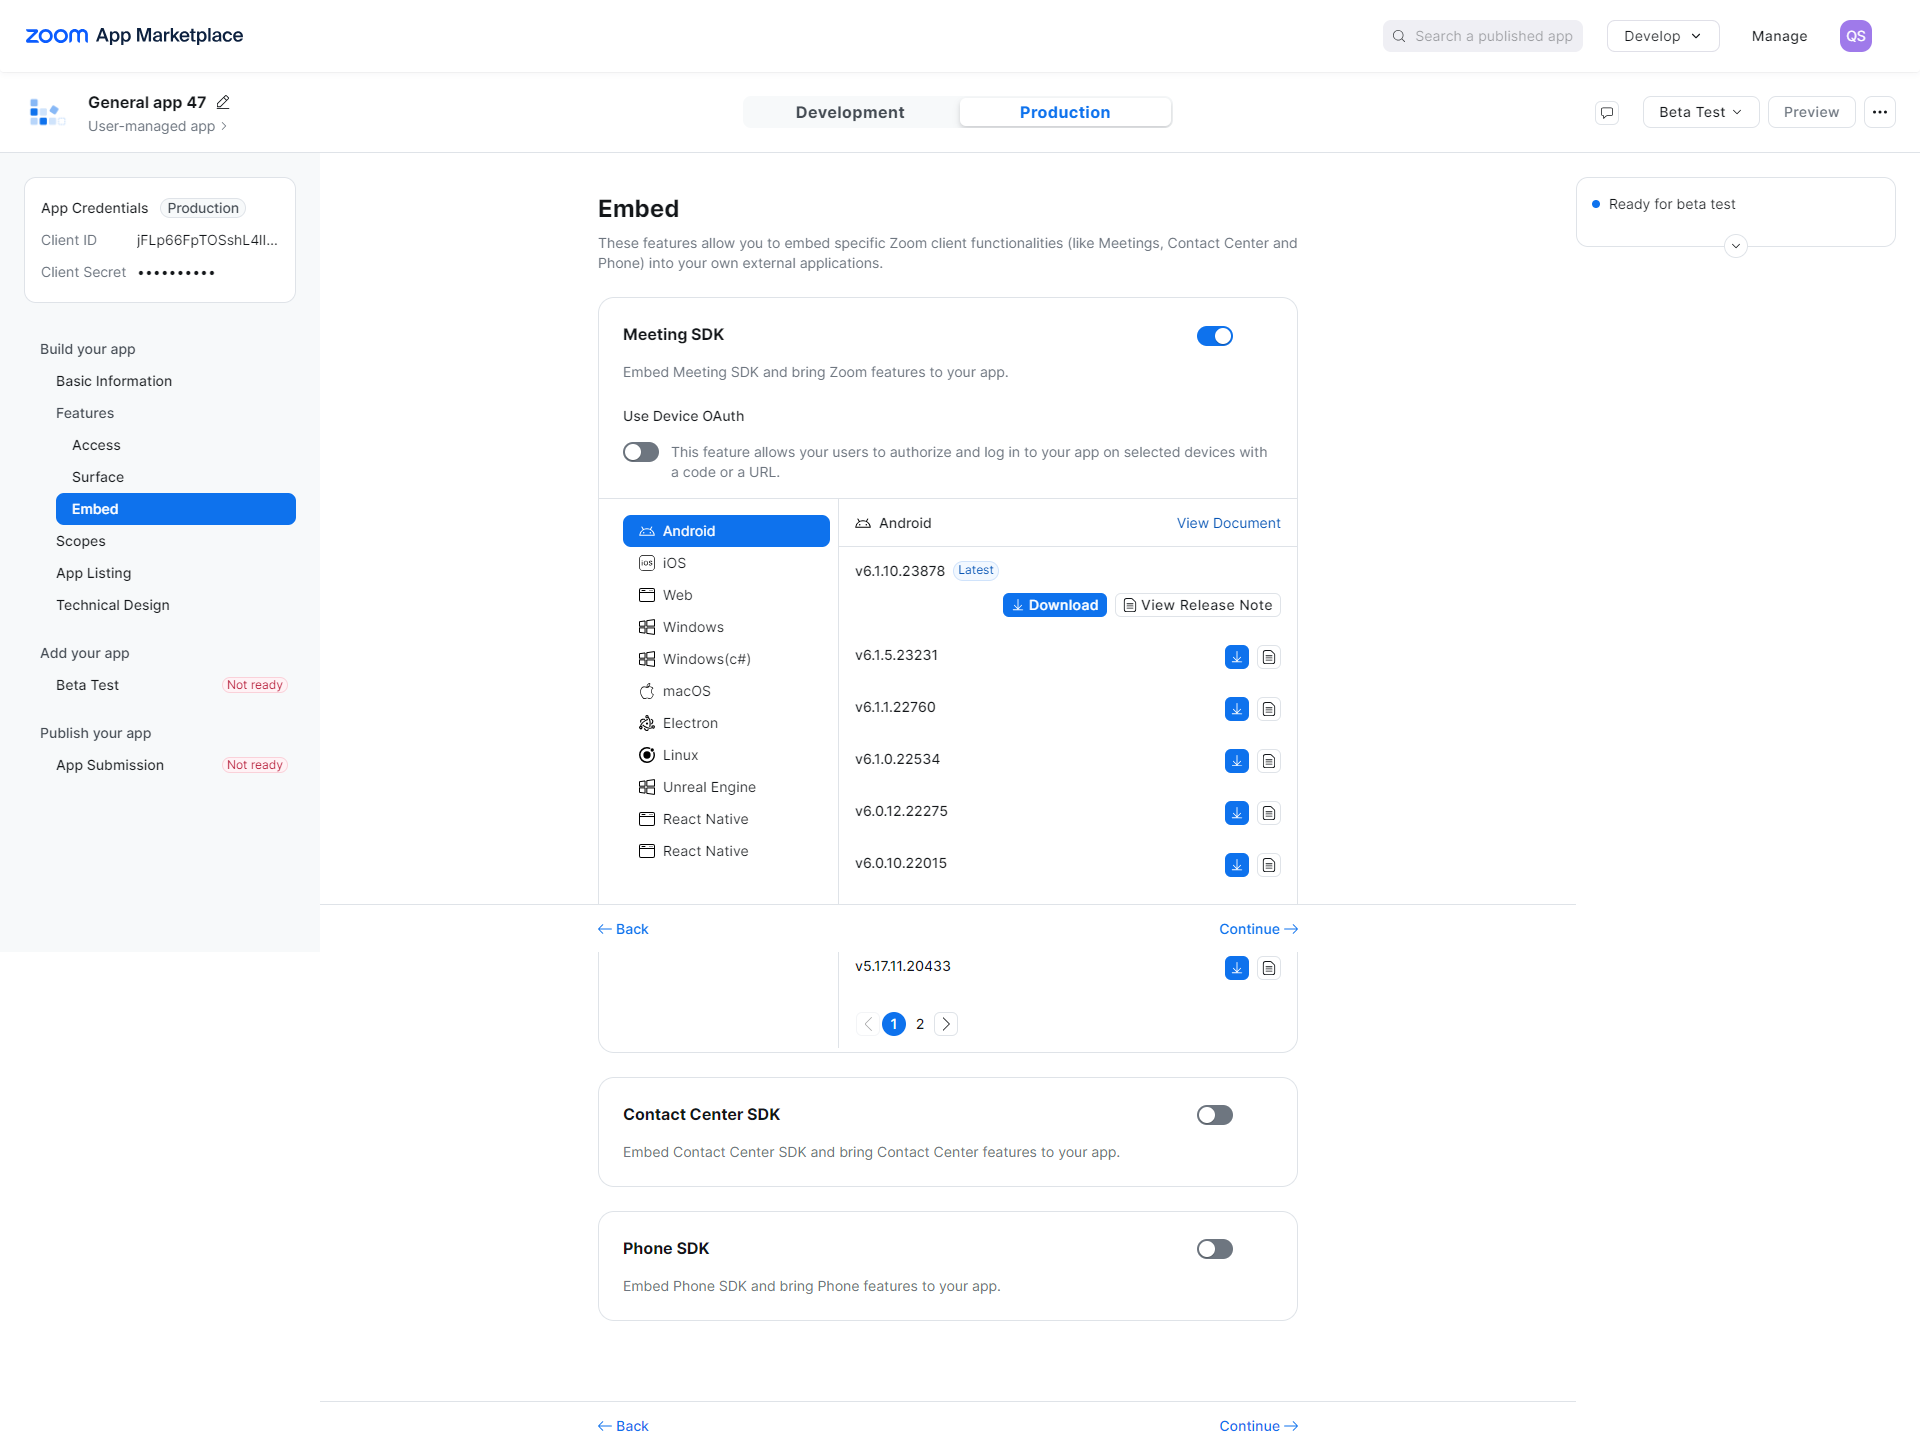Switch to the Development tab
This screenshot has height=1451, width=1920.
coord(850,112)
